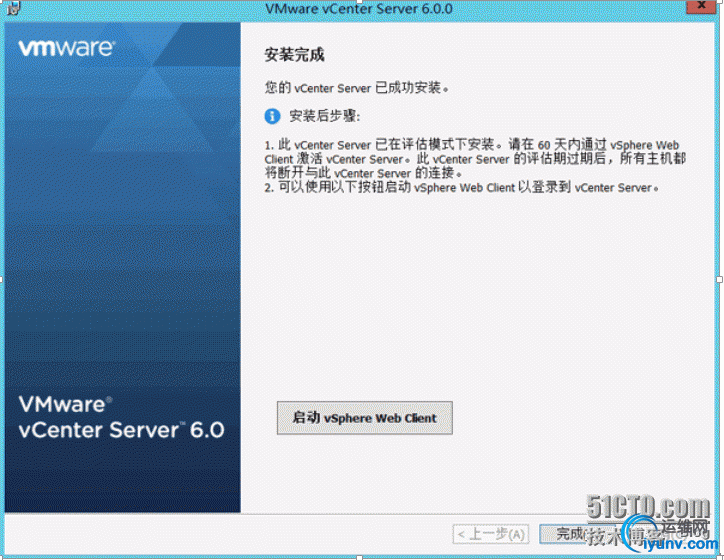Click the blue info icon beside 安装后步骤
This screenshot has width=724, height=560.
272,116
